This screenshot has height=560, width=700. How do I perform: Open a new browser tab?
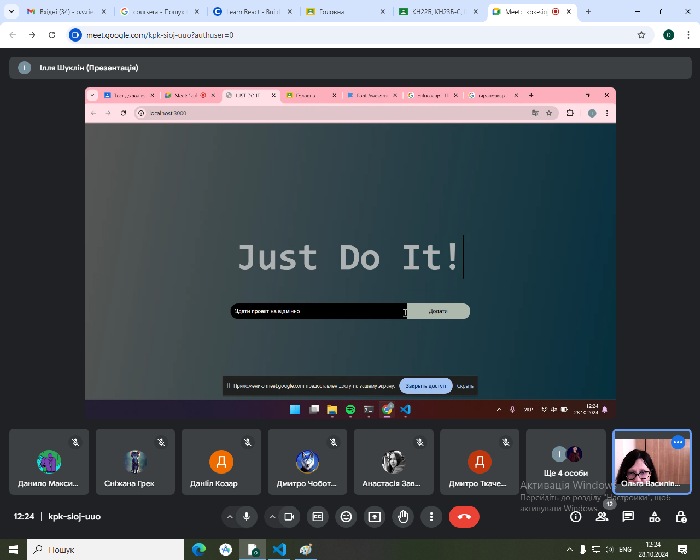[586, 11]
